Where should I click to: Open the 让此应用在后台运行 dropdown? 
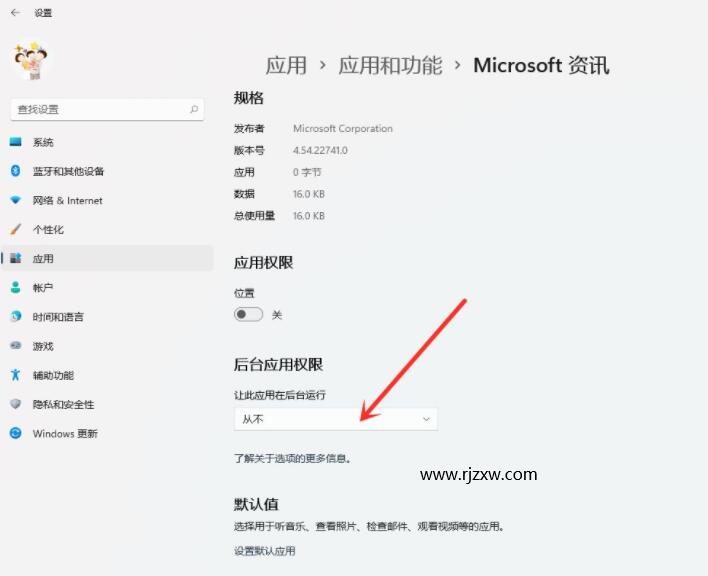click(335, 419)
